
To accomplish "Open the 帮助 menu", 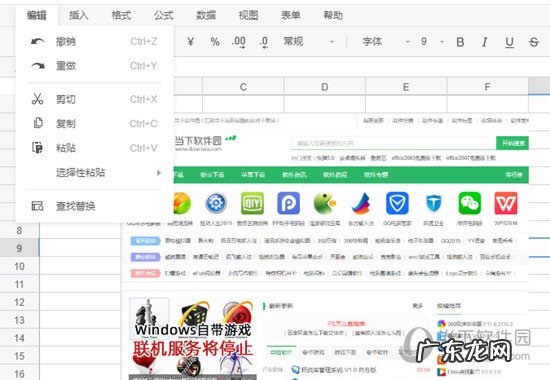I will tap(333, 15).
